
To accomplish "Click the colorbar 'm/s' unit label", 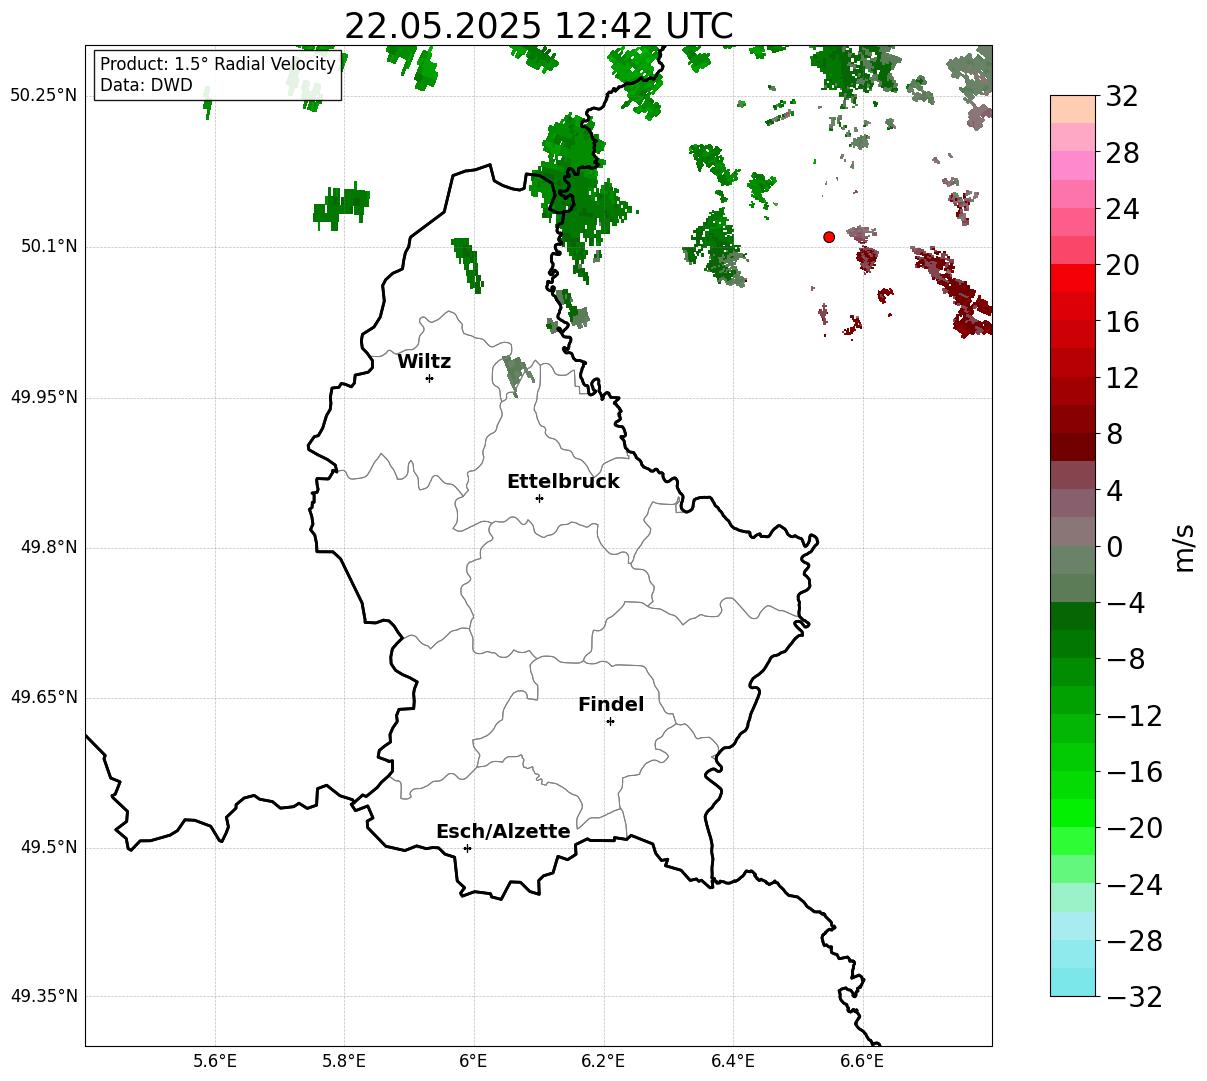I will 1184,547.
